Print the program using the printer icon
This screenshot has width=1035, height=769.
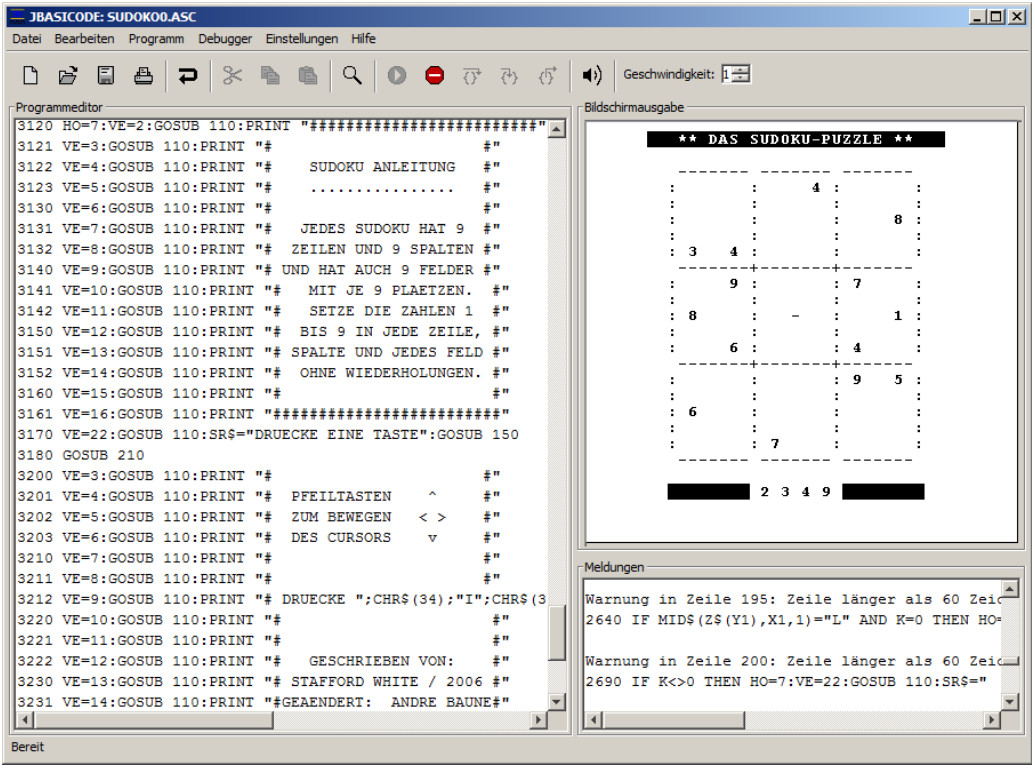(144, 75)
